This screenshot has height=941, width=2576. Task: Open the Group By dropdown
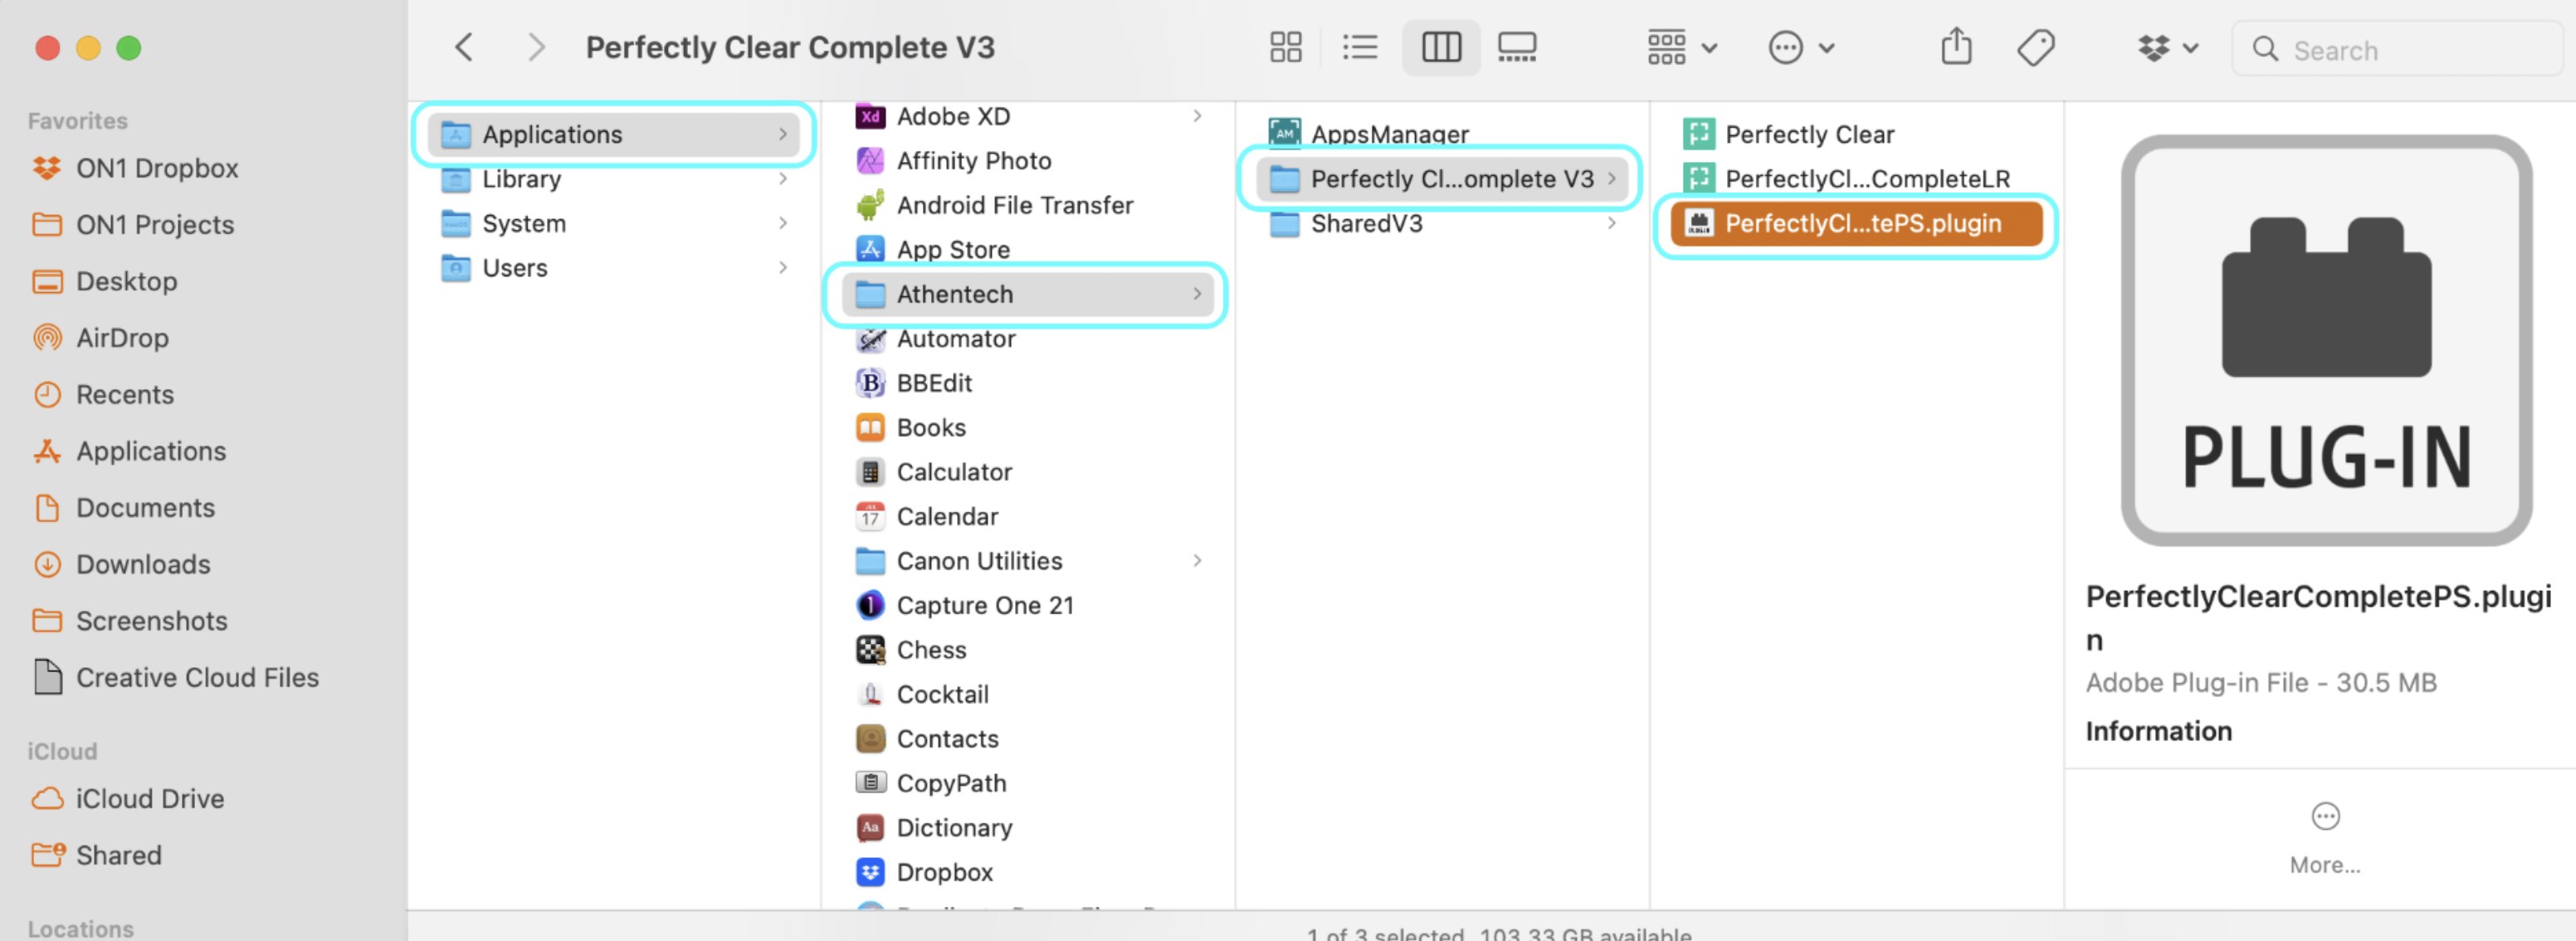1681,47
